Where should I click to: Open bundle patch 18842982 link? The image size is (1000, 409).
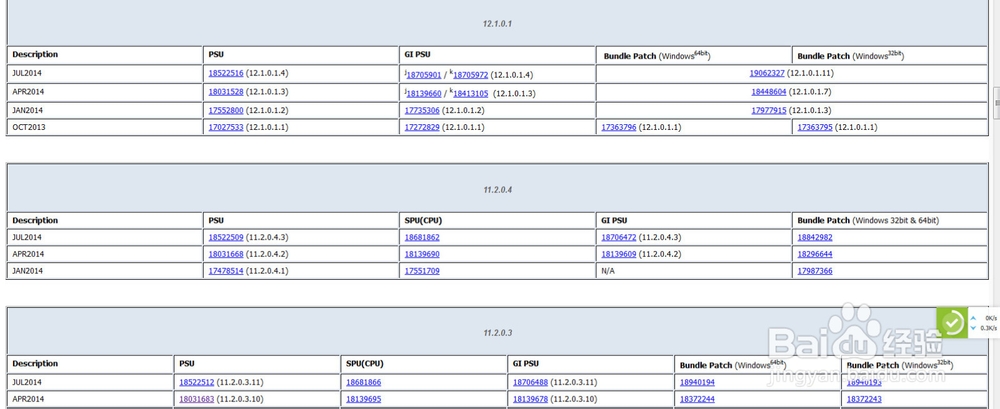pyautogui.click(x=815, y=237)
